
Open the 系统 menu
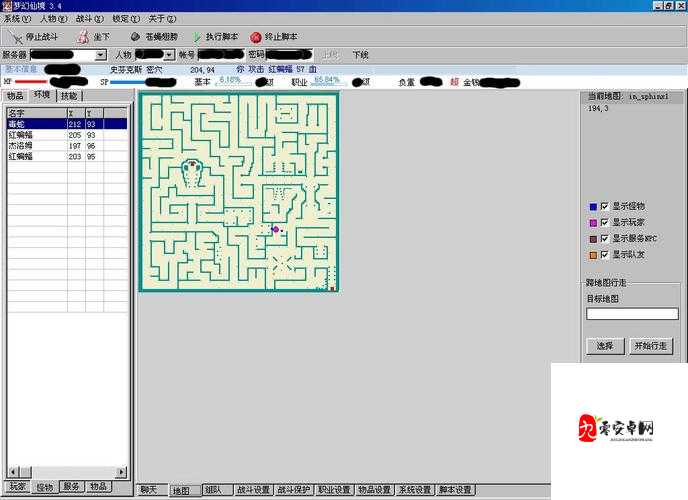click(14, 19)
